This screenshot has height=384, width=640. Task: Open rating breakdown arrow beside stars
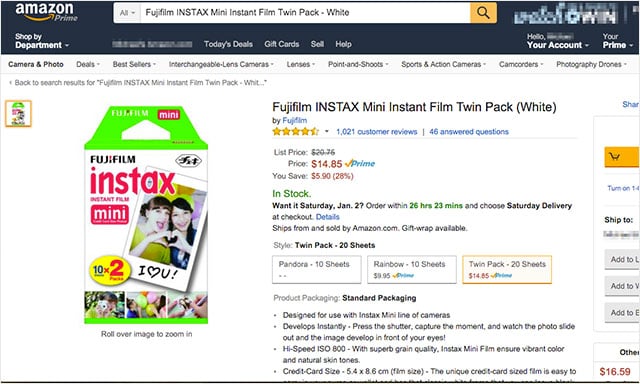(327, 131)
